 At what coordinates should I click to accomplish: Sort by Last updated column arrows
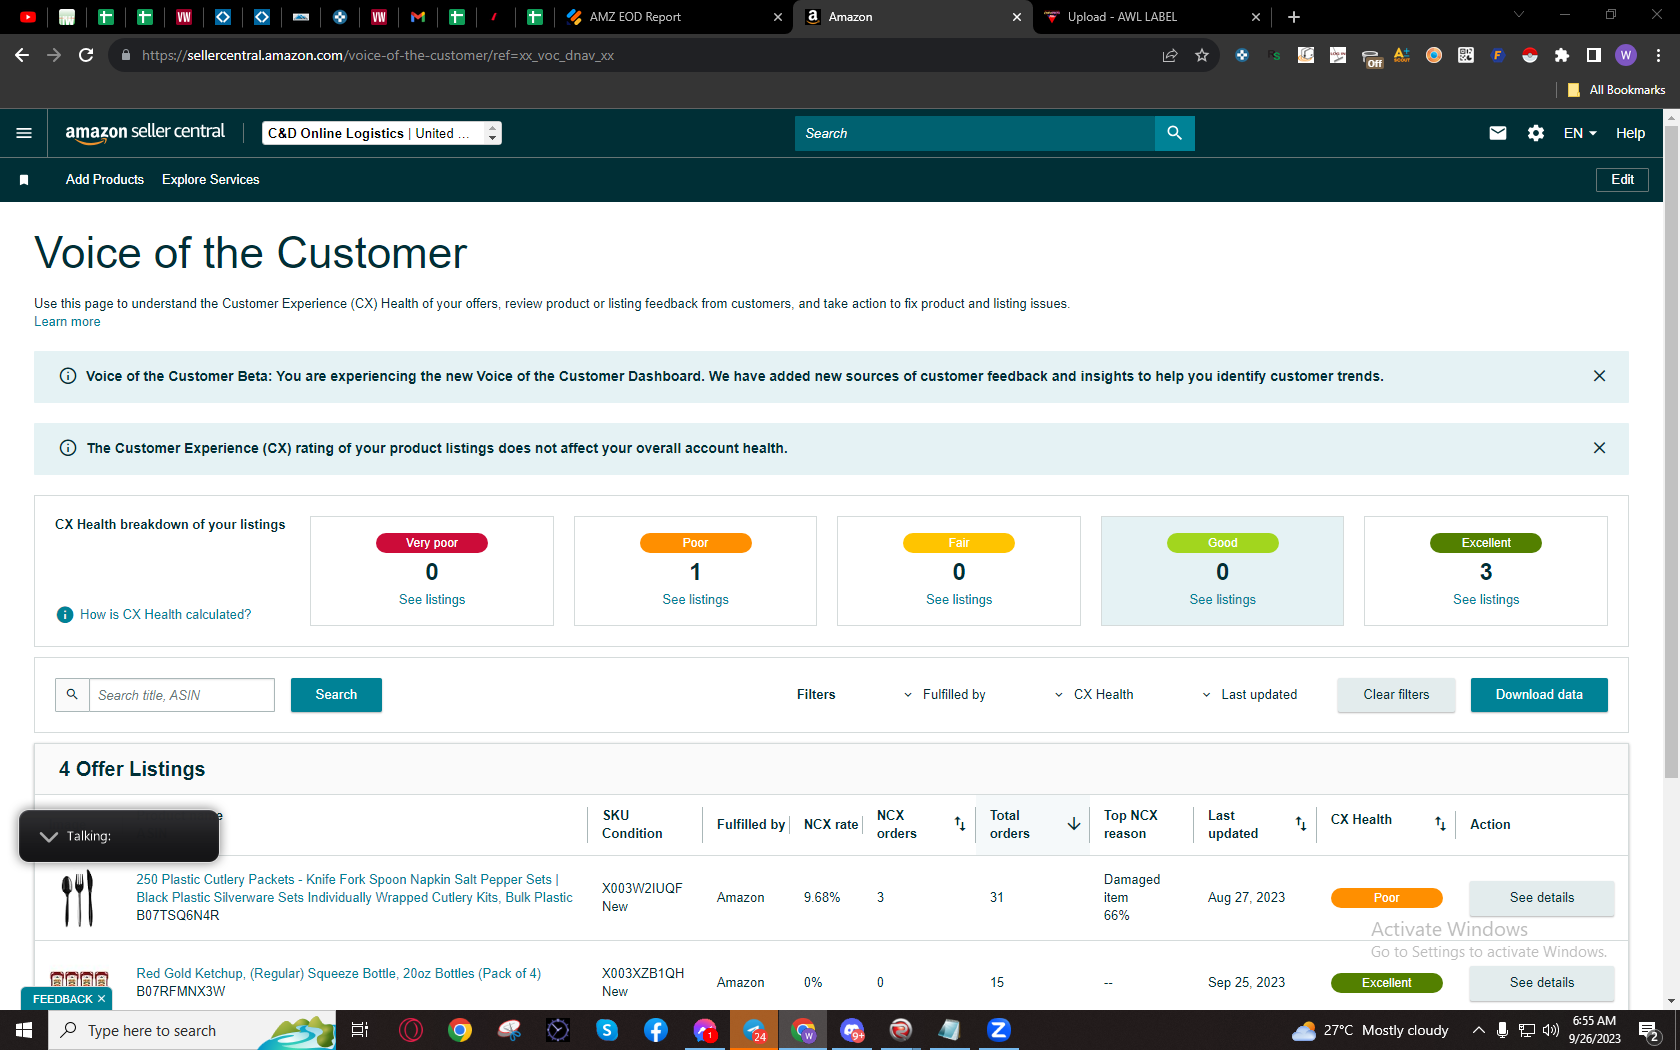click(1301, 824)
